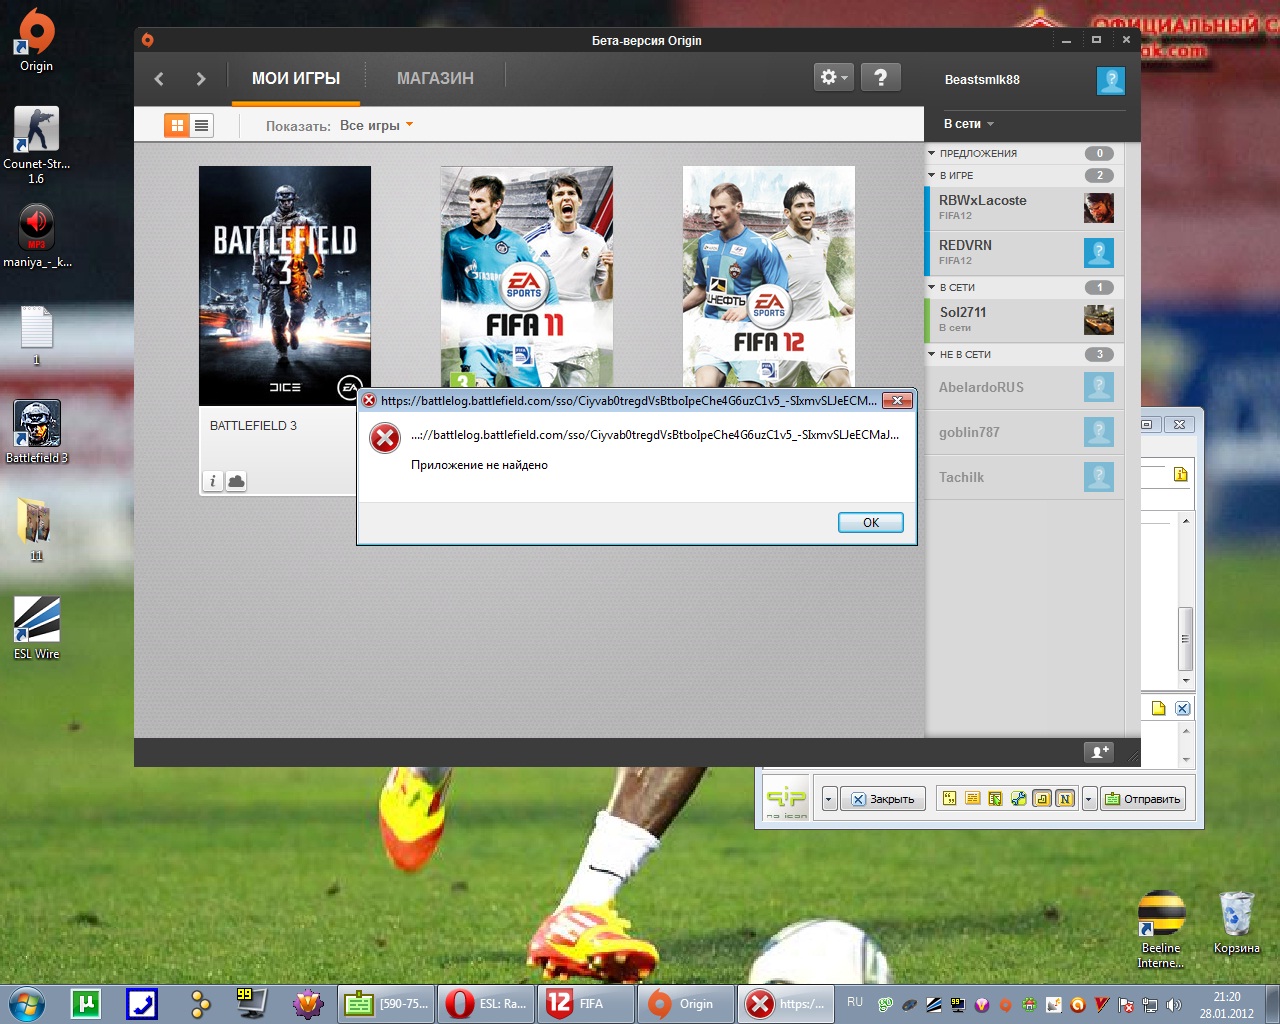Open the Counter-Strike 1.6 desktop shortcut
This screenshot has width=1280, height=1024.
36,145
